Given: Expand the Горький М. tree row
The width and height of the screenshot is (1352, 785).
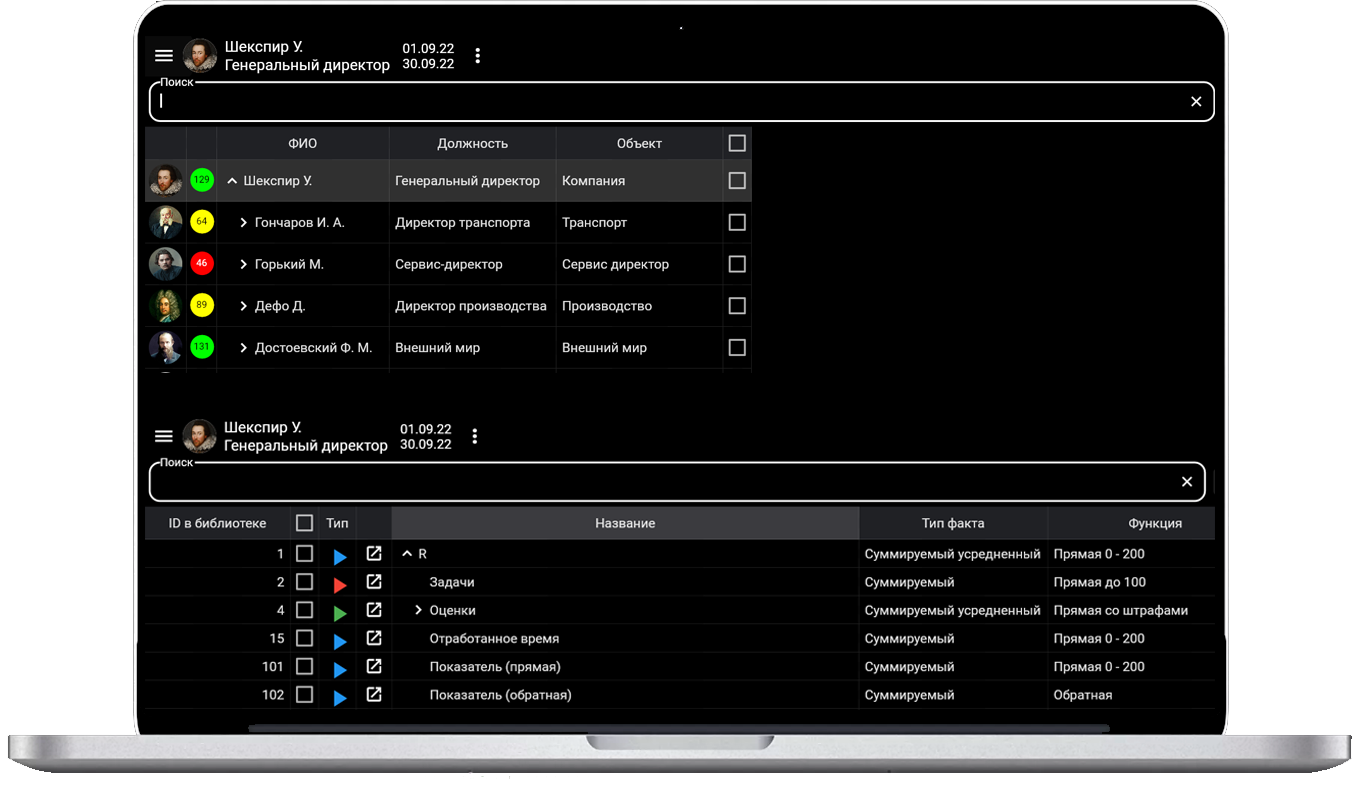Looking at the screenshot, I should tap(243, 265).
